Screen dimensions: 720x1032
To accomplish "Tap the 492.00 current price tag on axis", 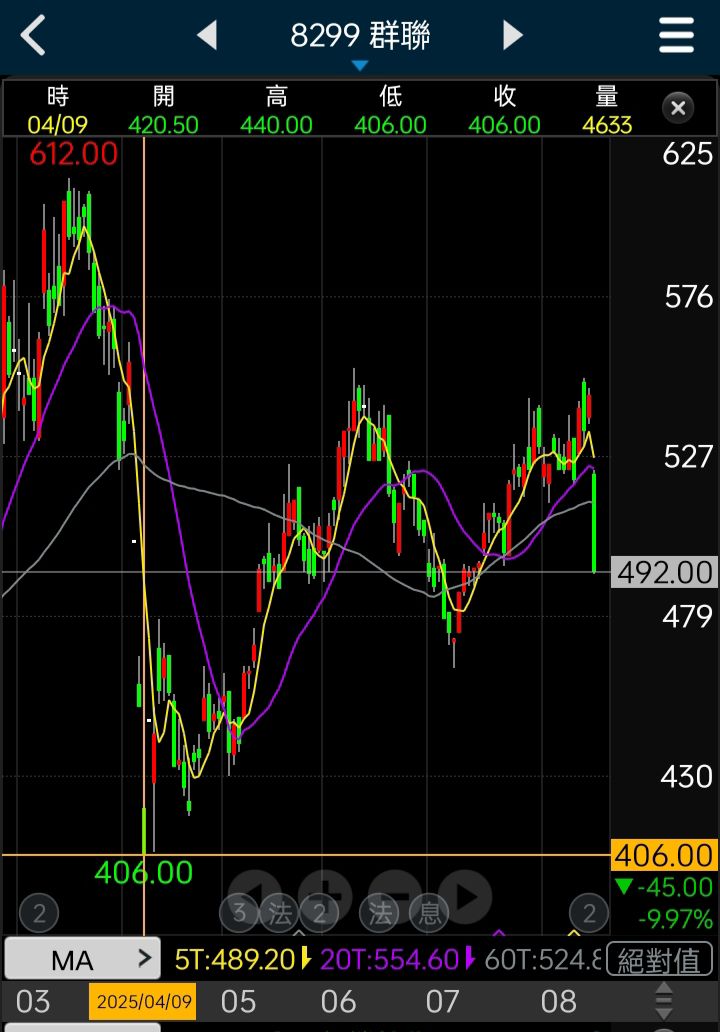I will 664,572.
